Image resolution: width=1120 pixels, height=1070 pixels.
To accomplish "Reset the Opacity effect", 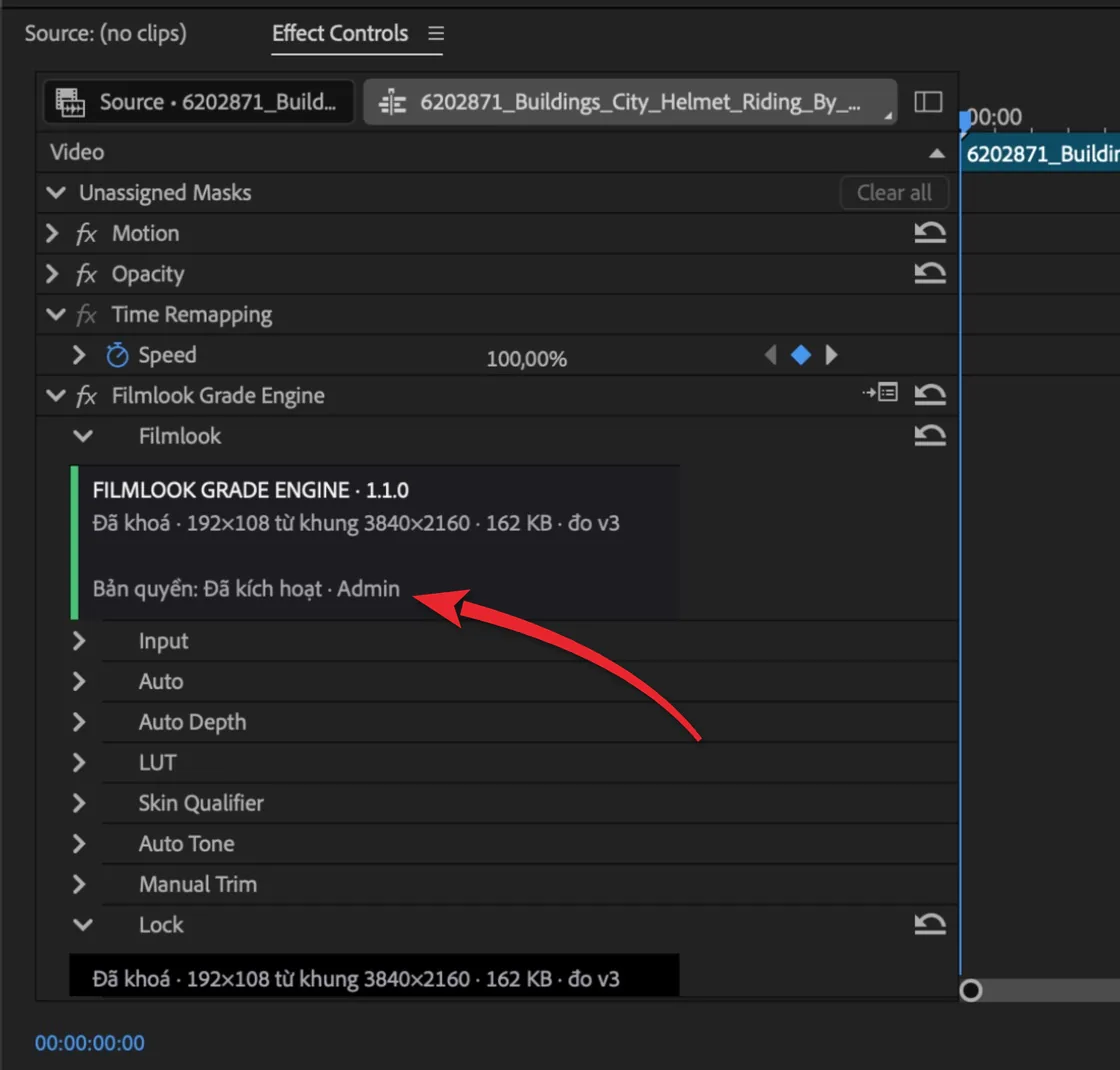I will coord(929,274).
